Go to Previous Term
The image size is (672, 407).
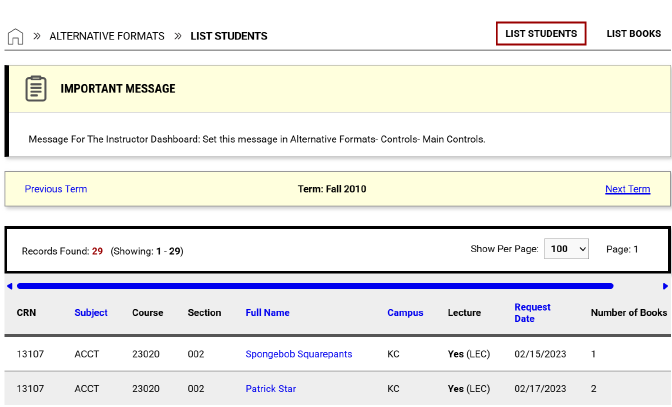56,189
